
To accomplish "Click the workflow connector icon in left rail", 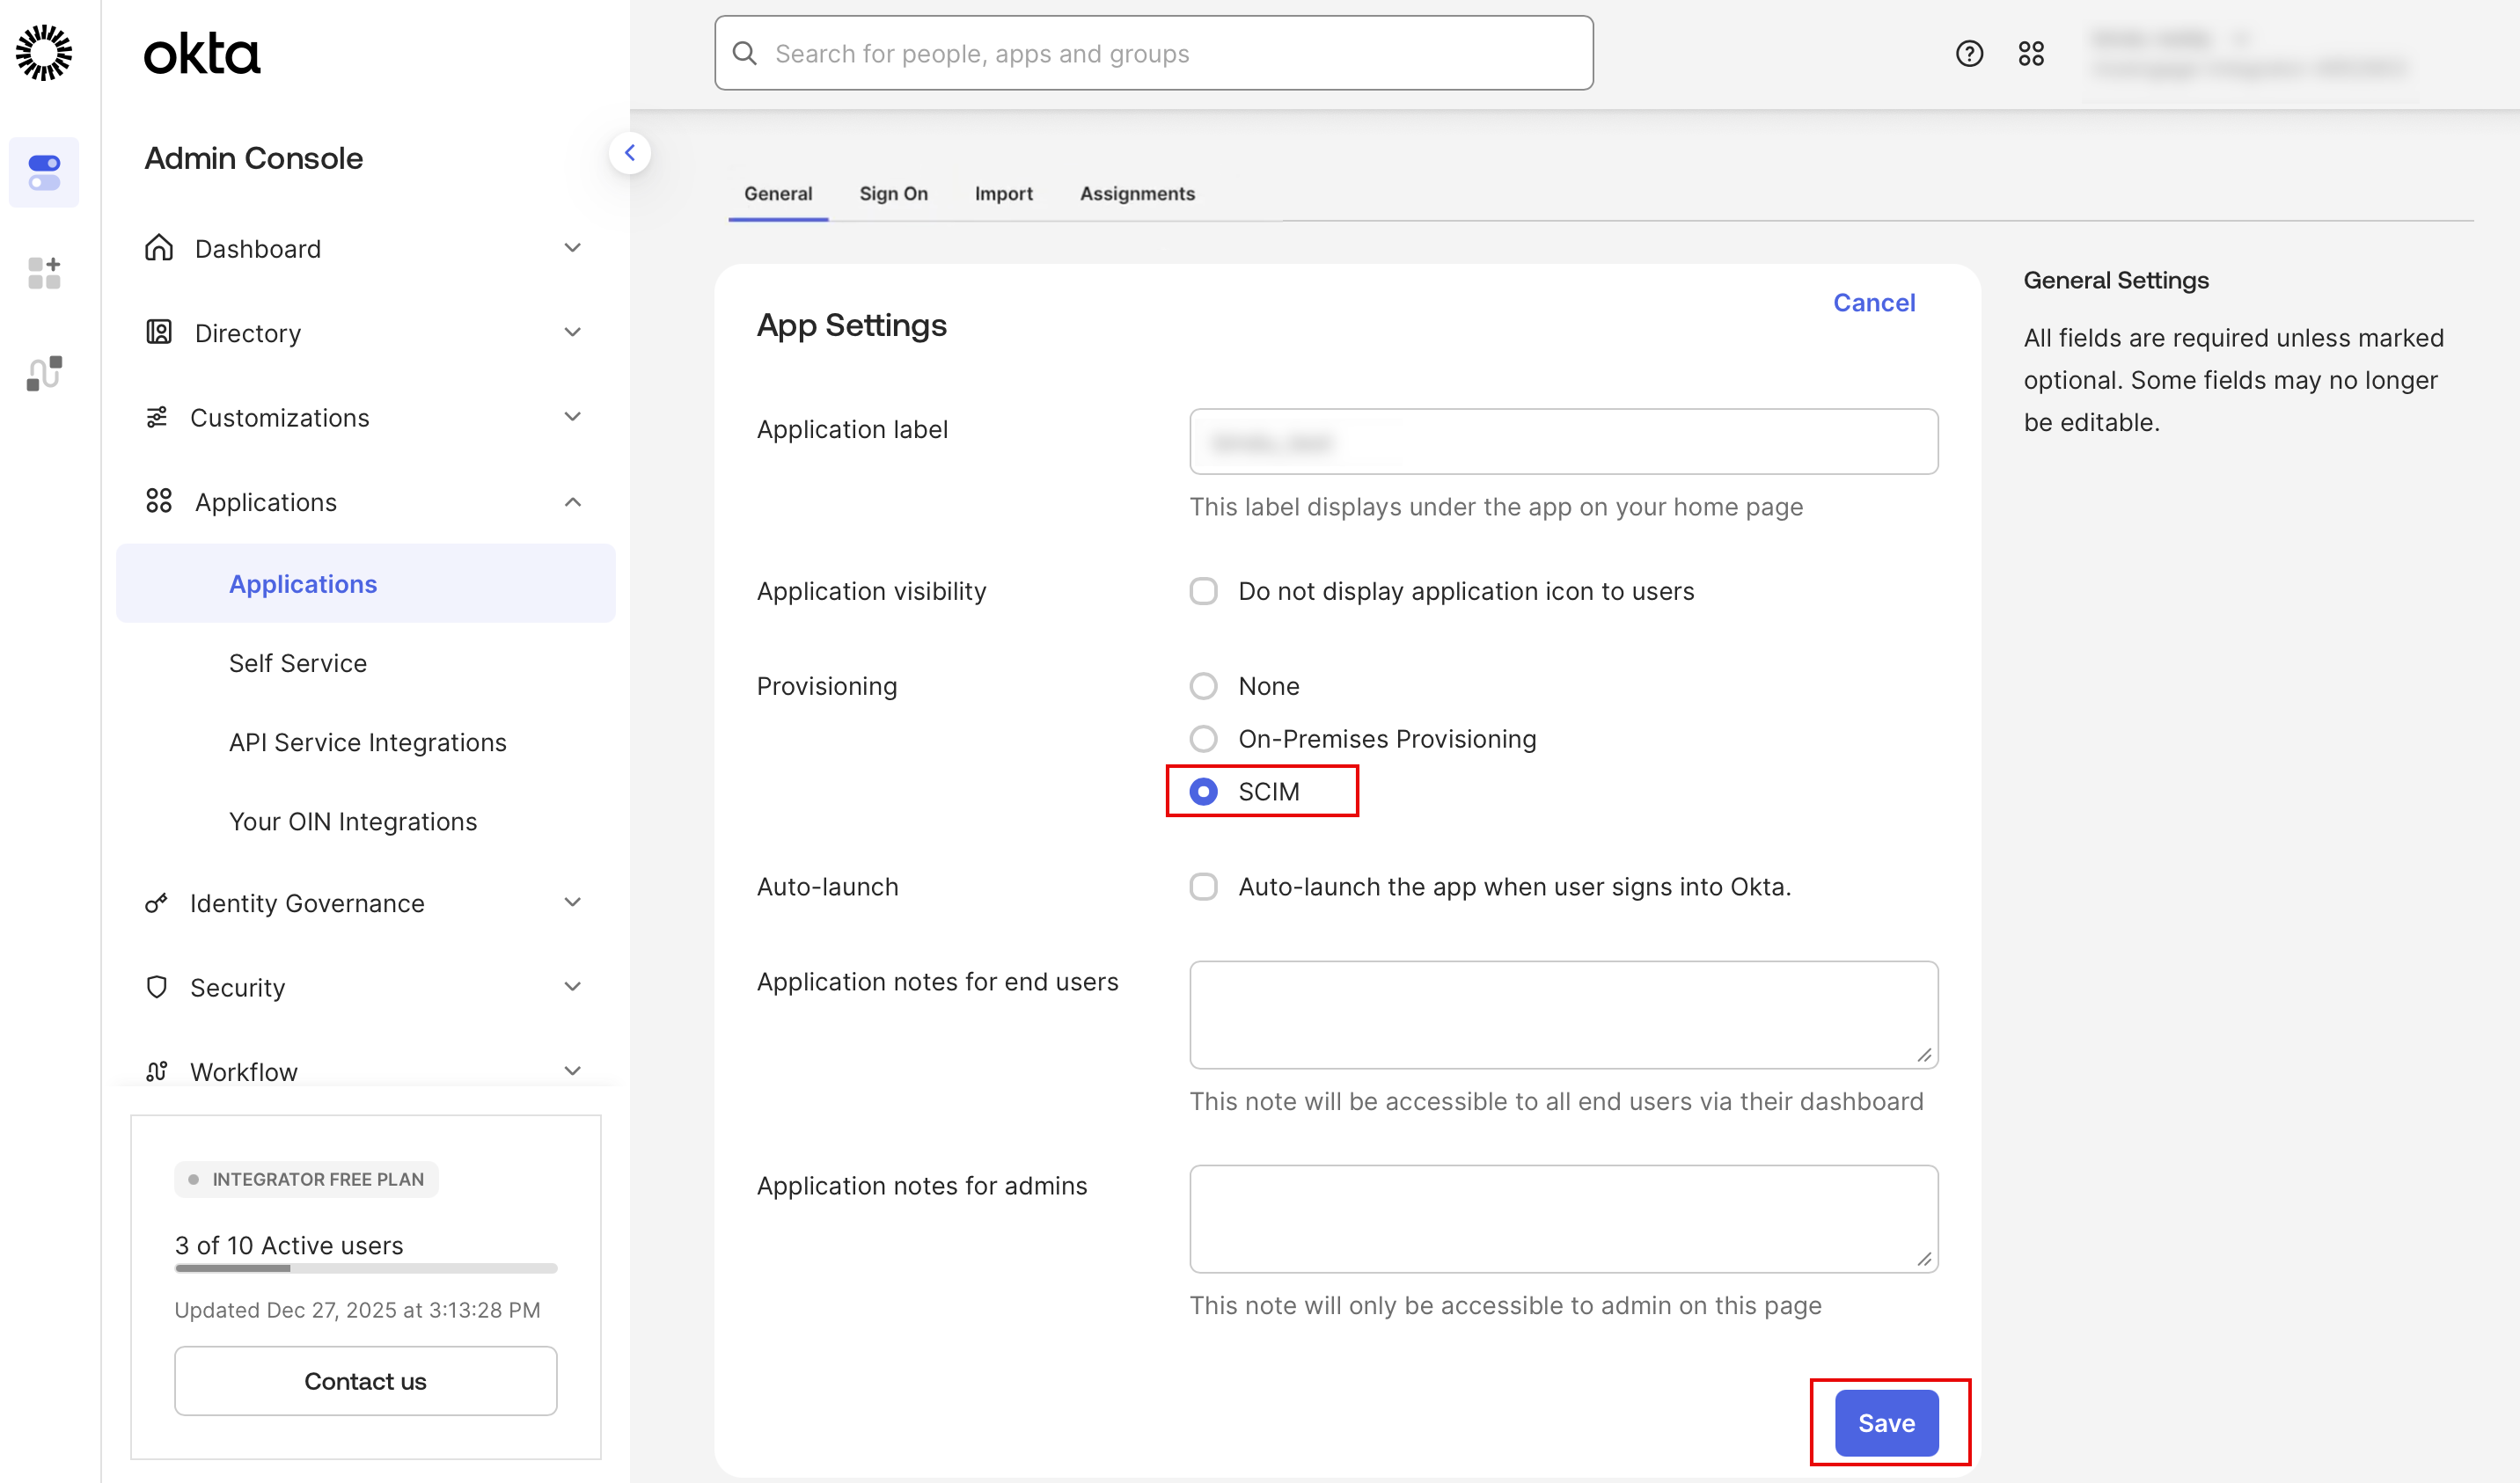I will coord(44,373).
